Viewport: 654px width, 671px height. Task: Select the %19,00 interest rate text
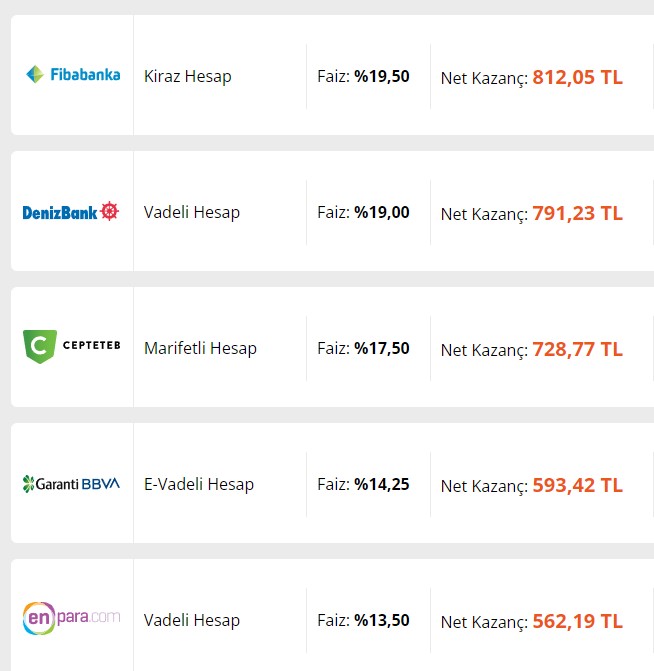point(382,212)
